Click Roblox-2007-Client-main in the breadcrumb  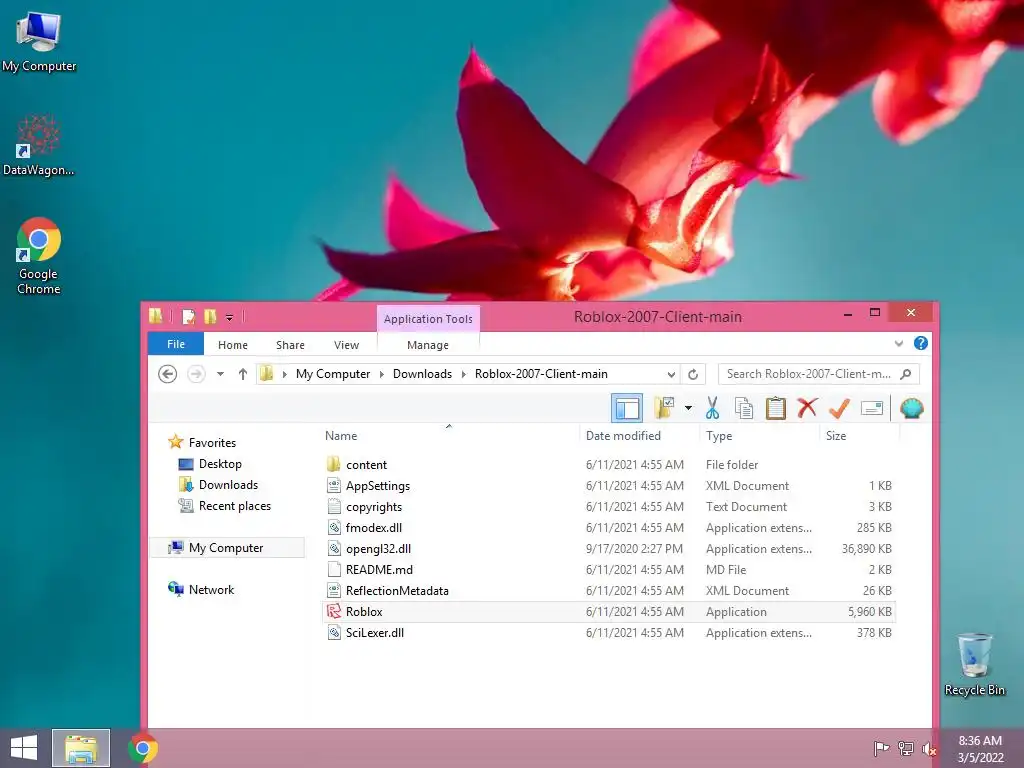(541, 374)
